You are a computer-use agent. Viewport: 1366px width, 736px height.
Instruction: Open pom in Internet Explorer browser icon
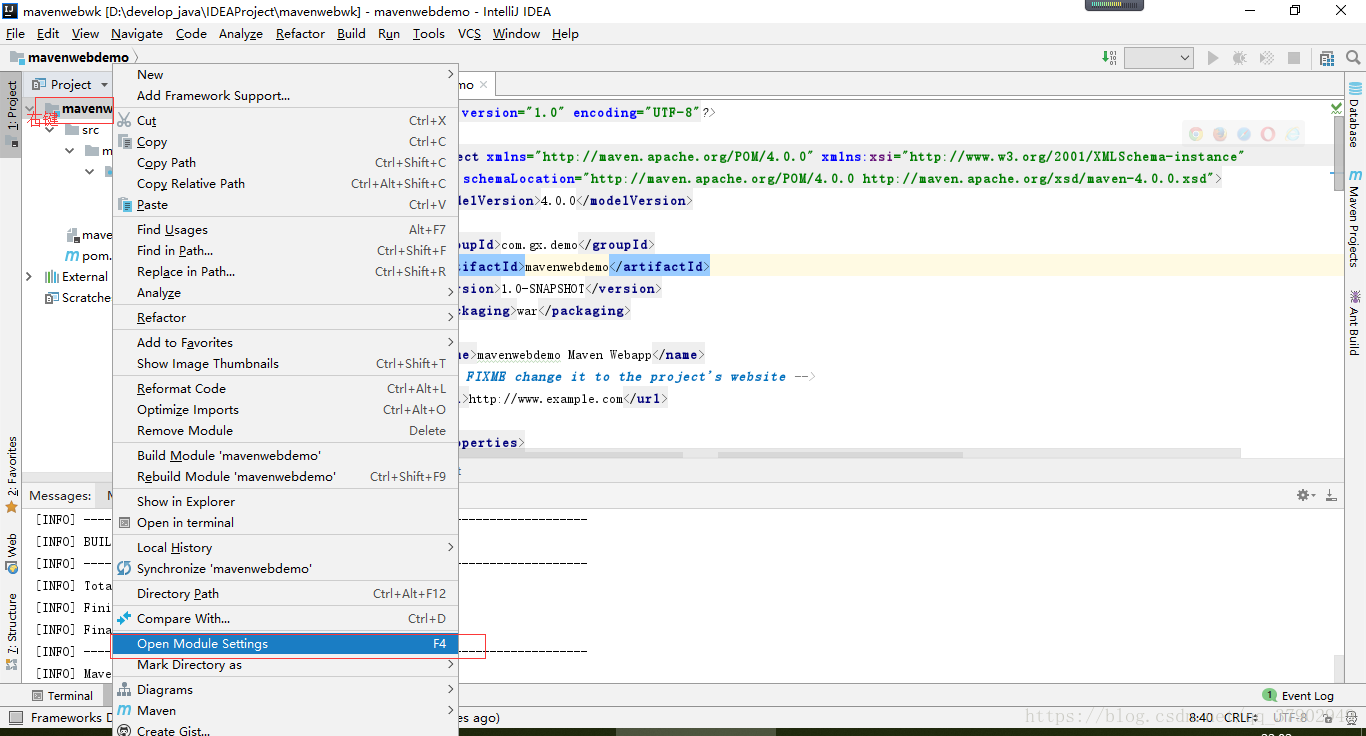point(1293,134)
